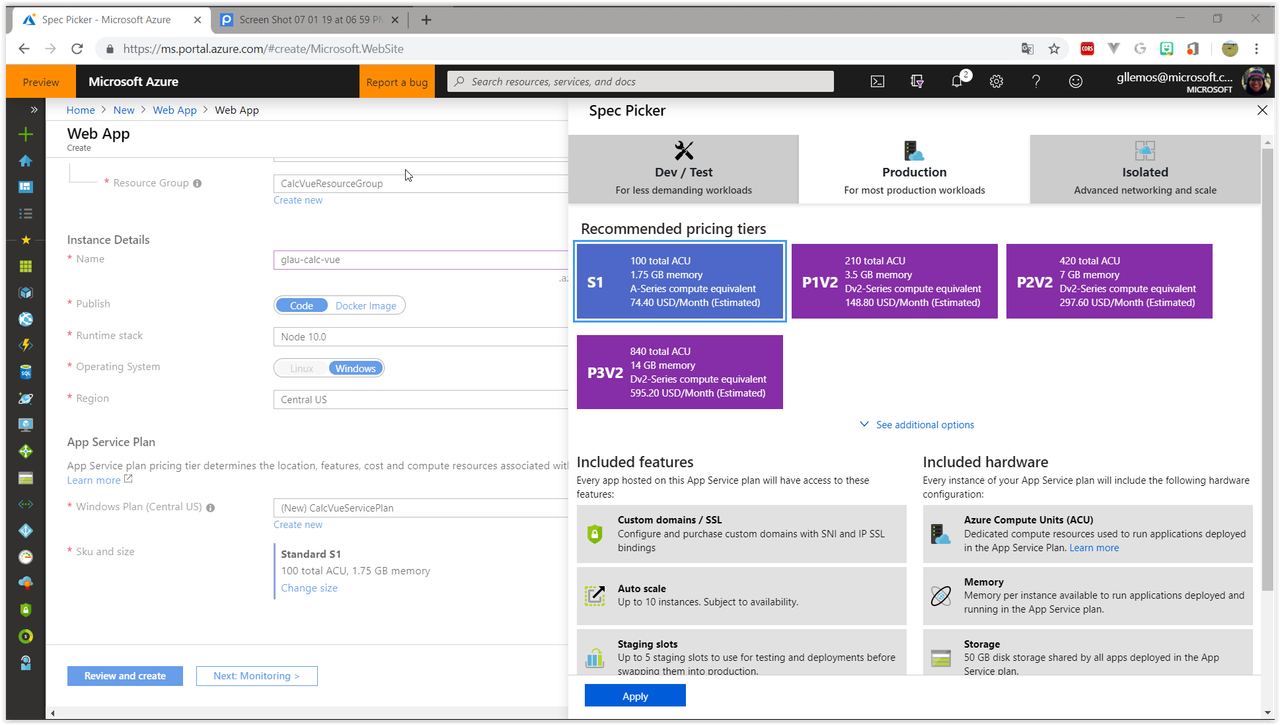Open Advisor cloud icon in sidebar
This screenshot has height=725, width=1280.
[26, 583]
